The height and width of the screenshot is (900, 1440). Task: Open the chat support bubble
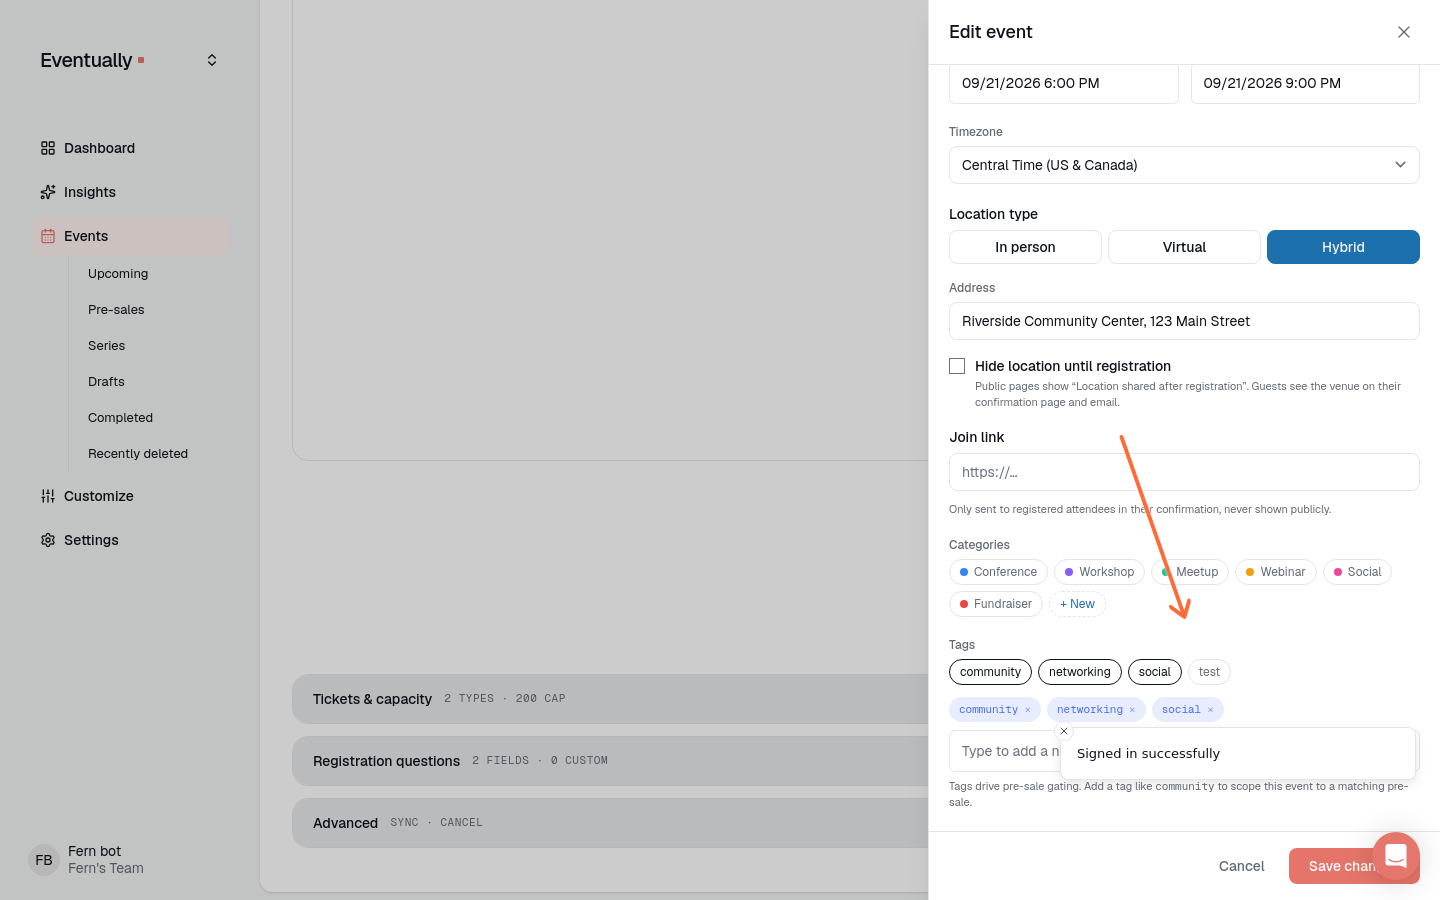(1396, 856)
